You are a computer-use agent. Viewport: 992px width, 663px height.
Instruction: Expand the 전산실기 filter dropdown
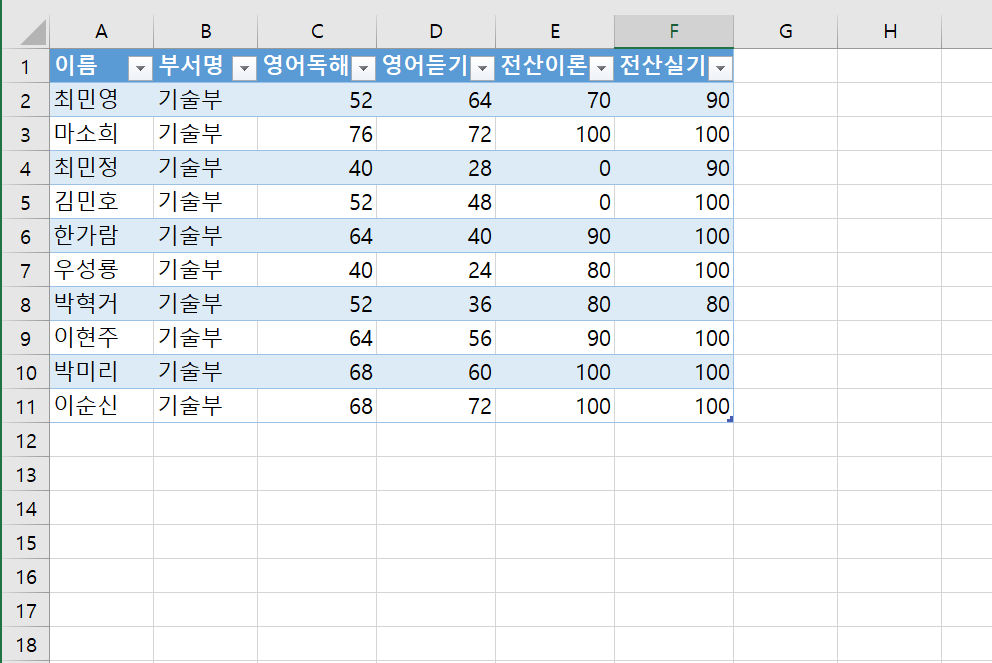click(719, 68)
